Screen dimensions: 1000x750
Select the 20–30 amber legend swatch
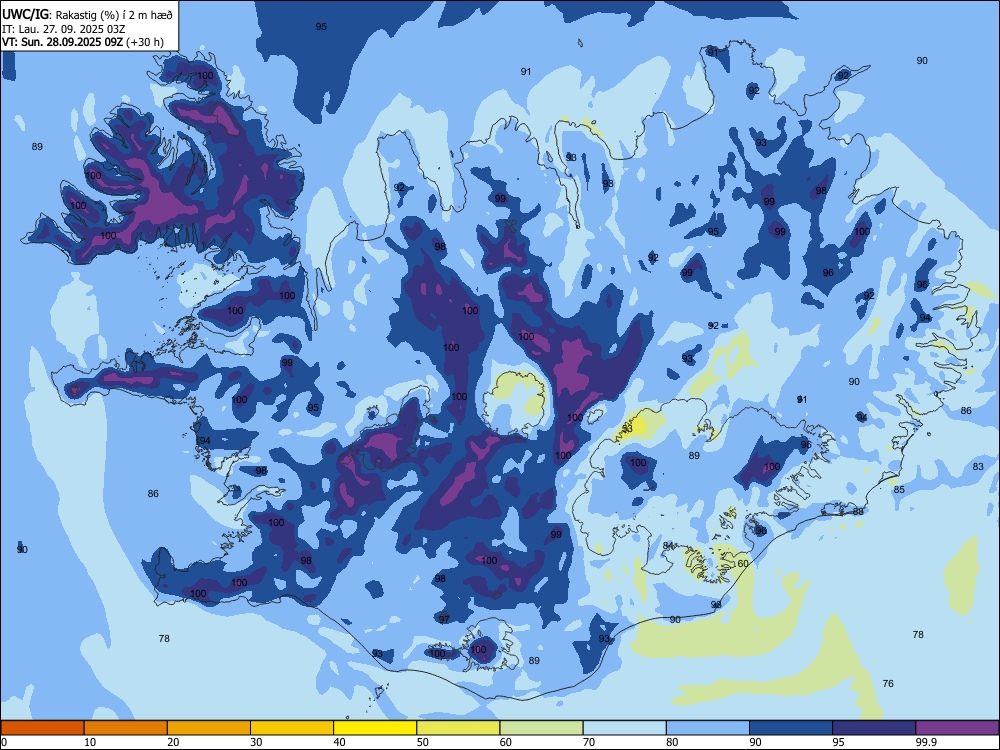[x=209, y=728]
